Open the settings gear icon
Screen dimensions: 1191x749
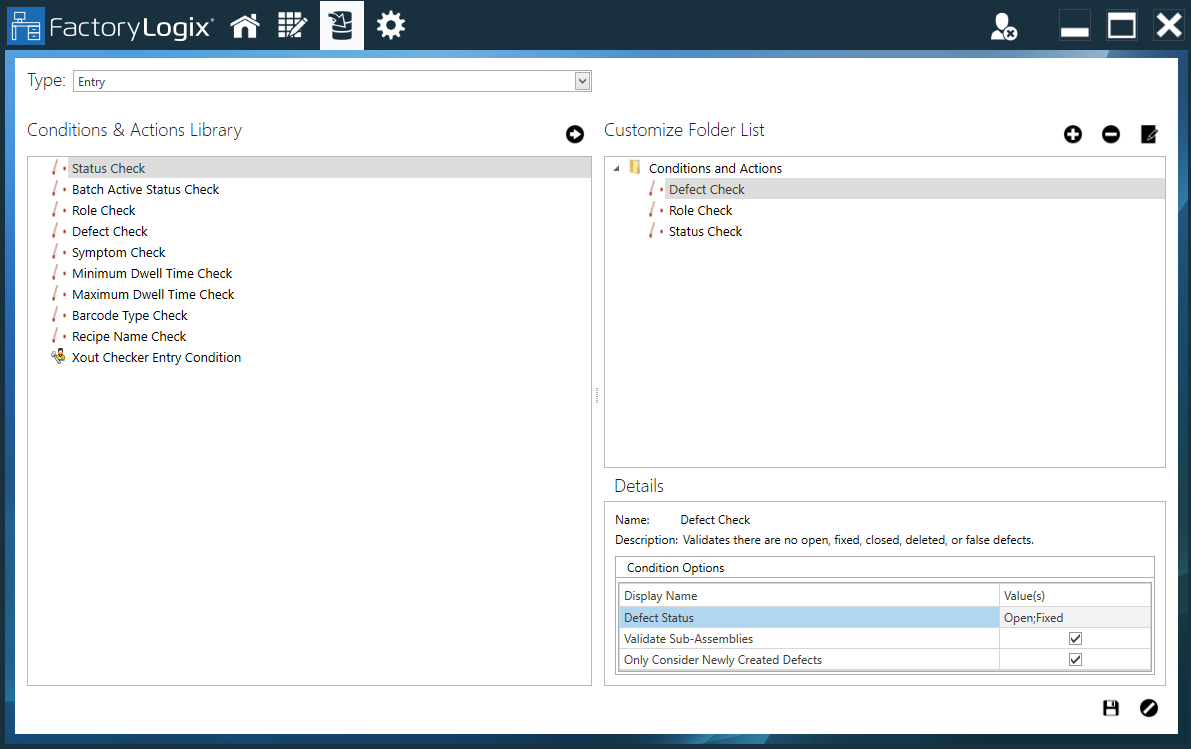[390, 26]
